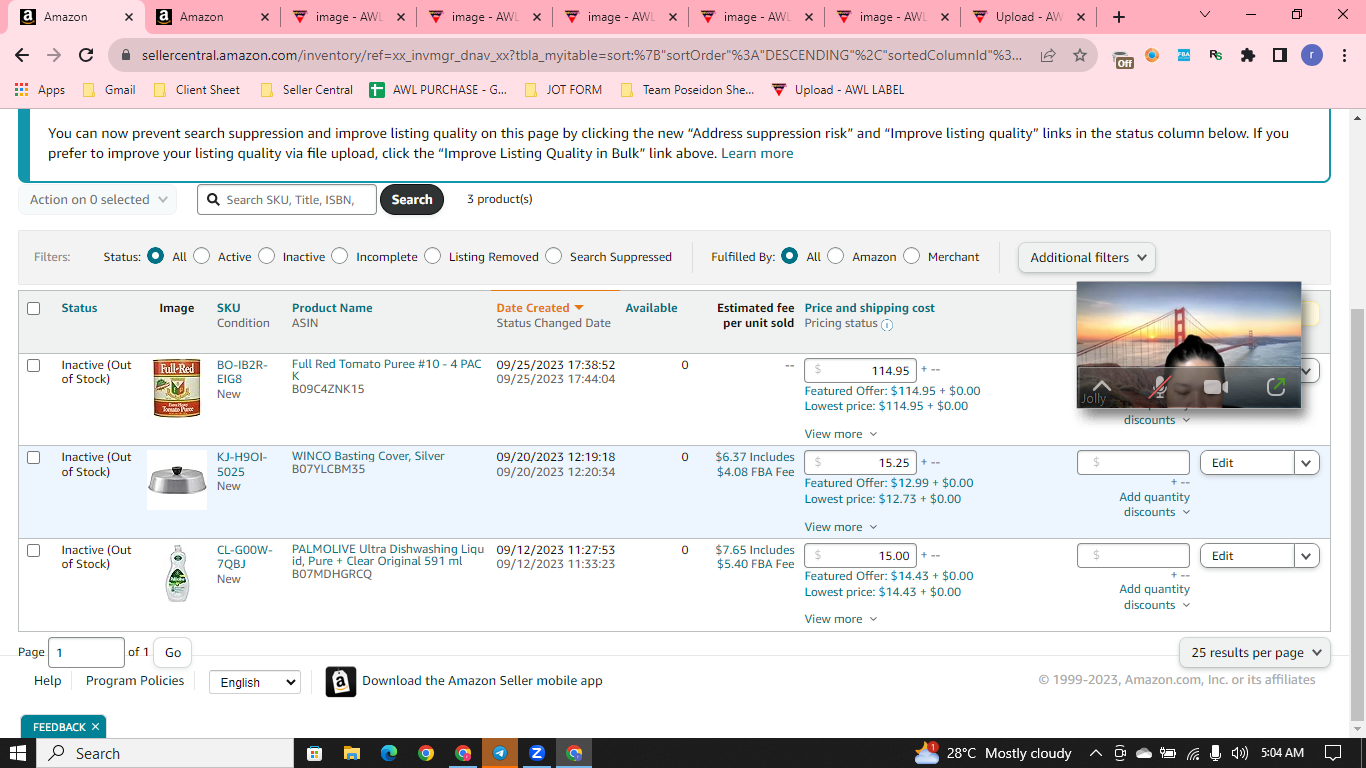Click the green share icon in Zoom overlay
Viewport: 1366px width, 768px height.
1275,387
